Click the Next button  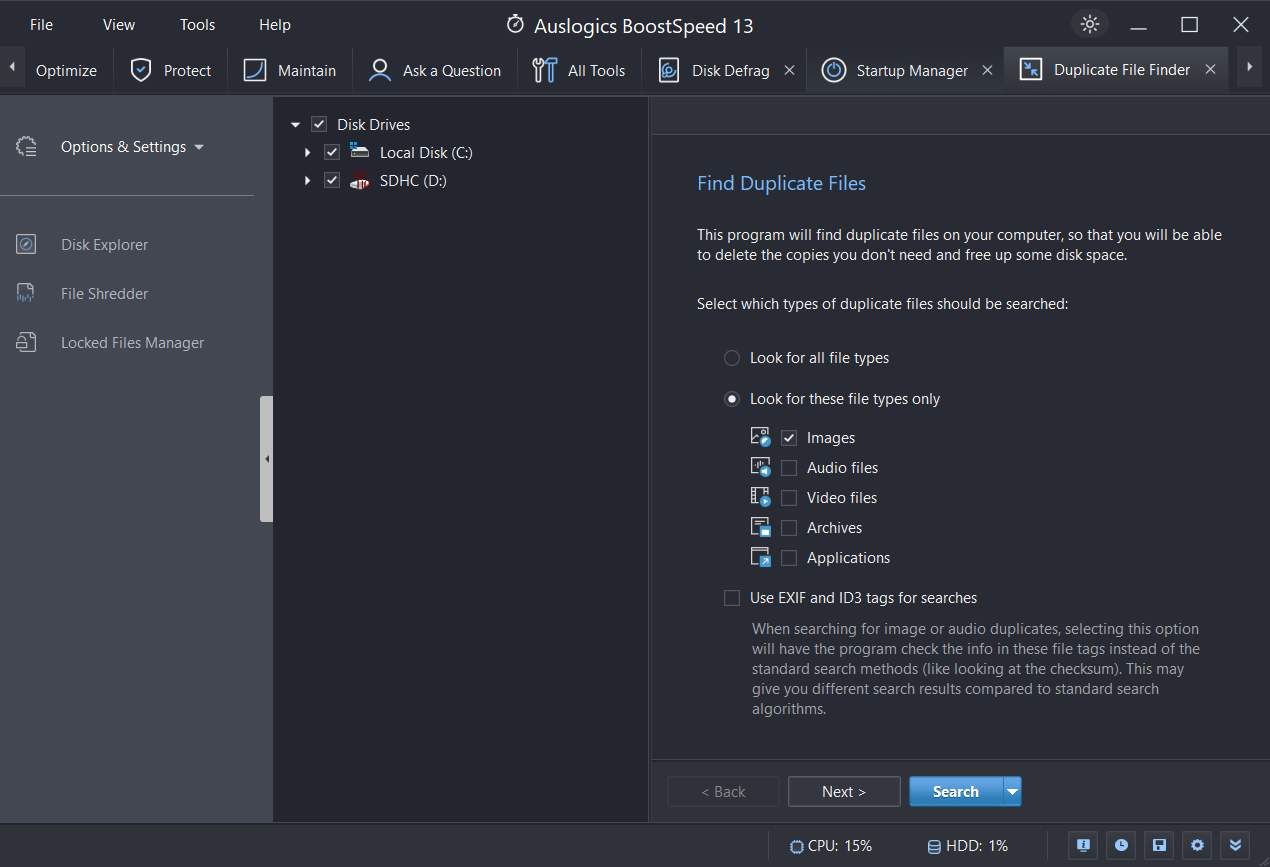click(x=844, y=792)
